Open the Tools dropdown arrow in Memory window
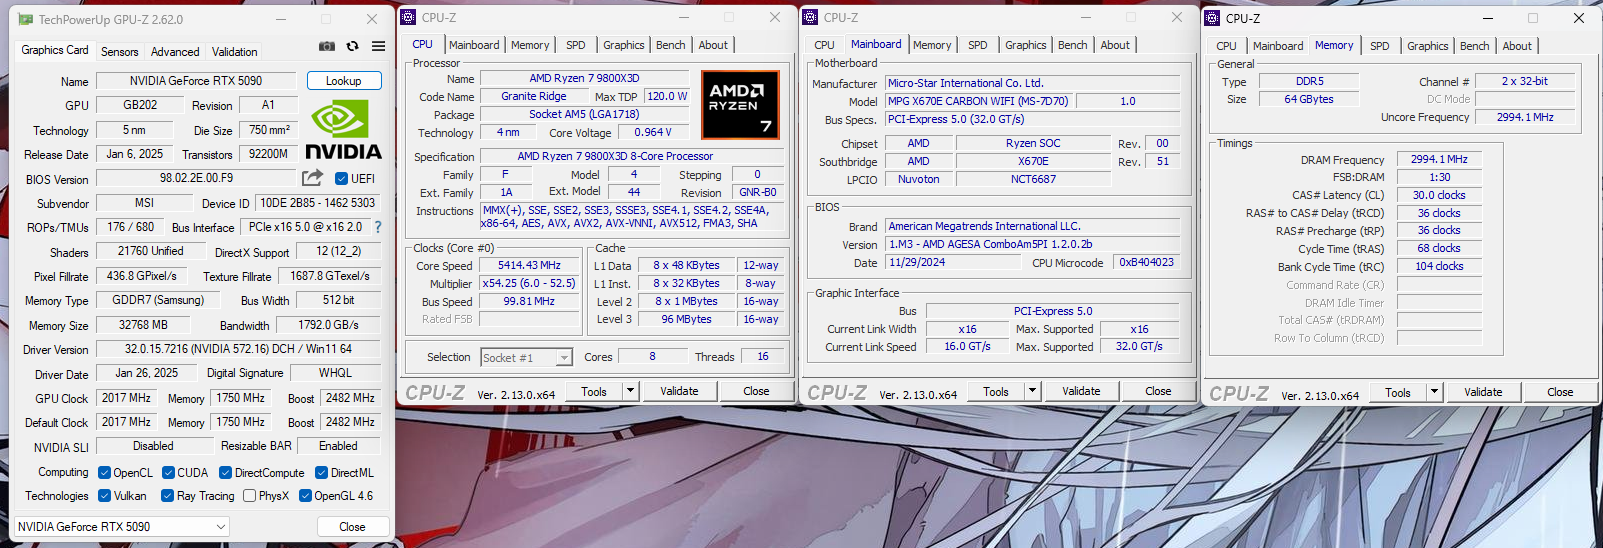This screenshot has width=1603, height=548. pyautogui.click(x=1434, y=392)
